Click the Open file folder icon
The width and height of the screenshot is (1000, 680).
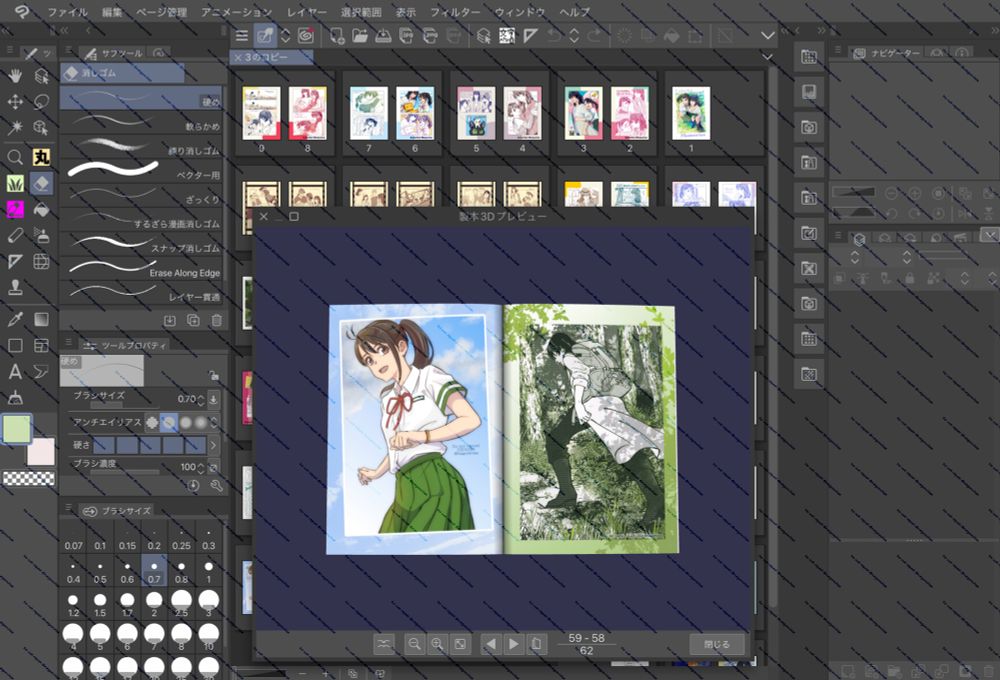tap(360, 36)
